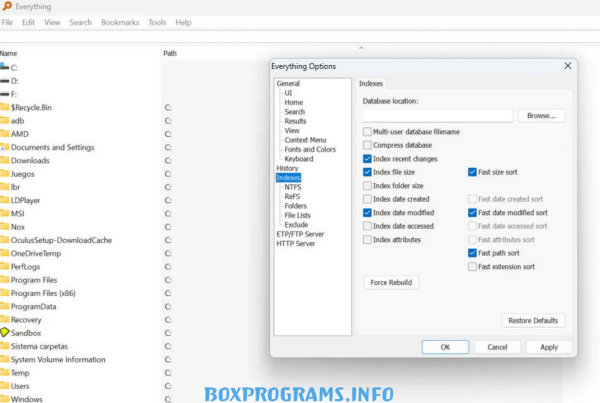Open the File menu
This screenshot has width=600, height=403.
tap(7, 23)
